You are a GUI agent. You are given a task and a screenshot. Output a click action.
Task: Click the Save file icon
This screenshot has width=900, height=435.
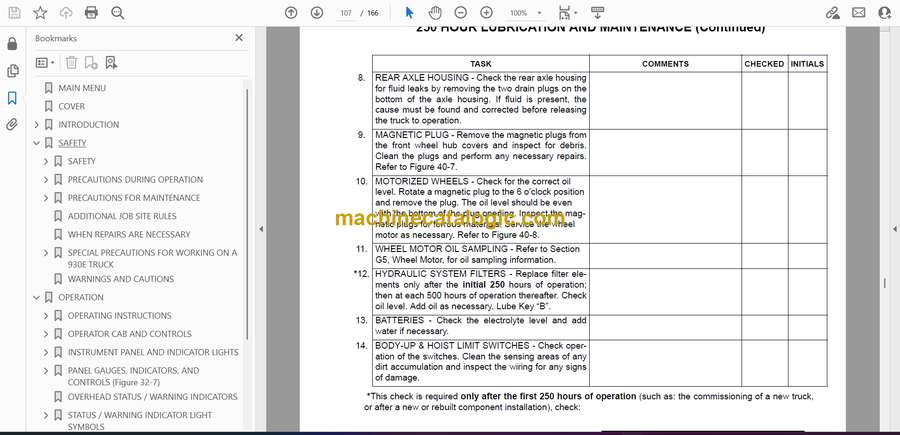point(14,13)
